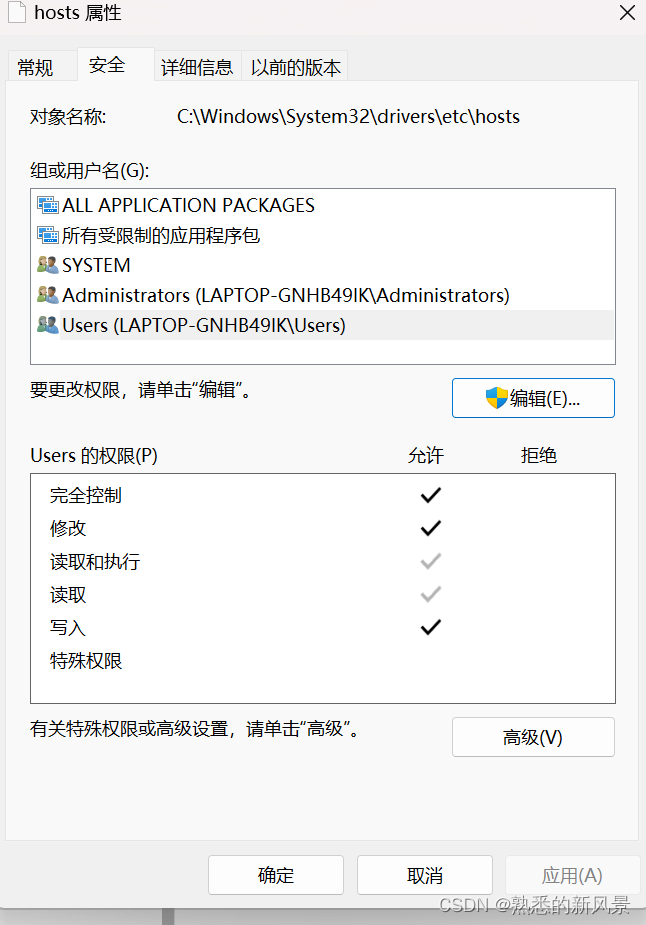The height and width of the screenshot is (925, 646).
Task: Click the 编辑(E) button to change permissions
Action: (533, 397)
